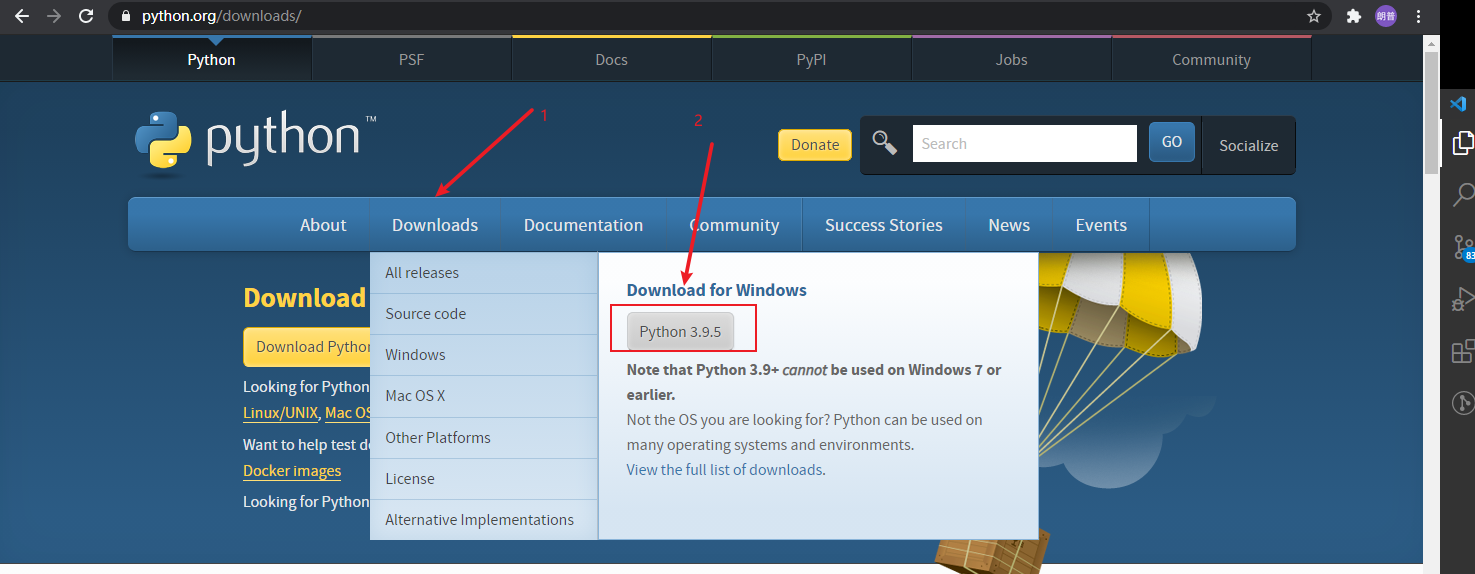This screenshot has height=574, width=1475.
Task: Open Chrome's three-dot menu
Action: click(x=1418, y=16)
